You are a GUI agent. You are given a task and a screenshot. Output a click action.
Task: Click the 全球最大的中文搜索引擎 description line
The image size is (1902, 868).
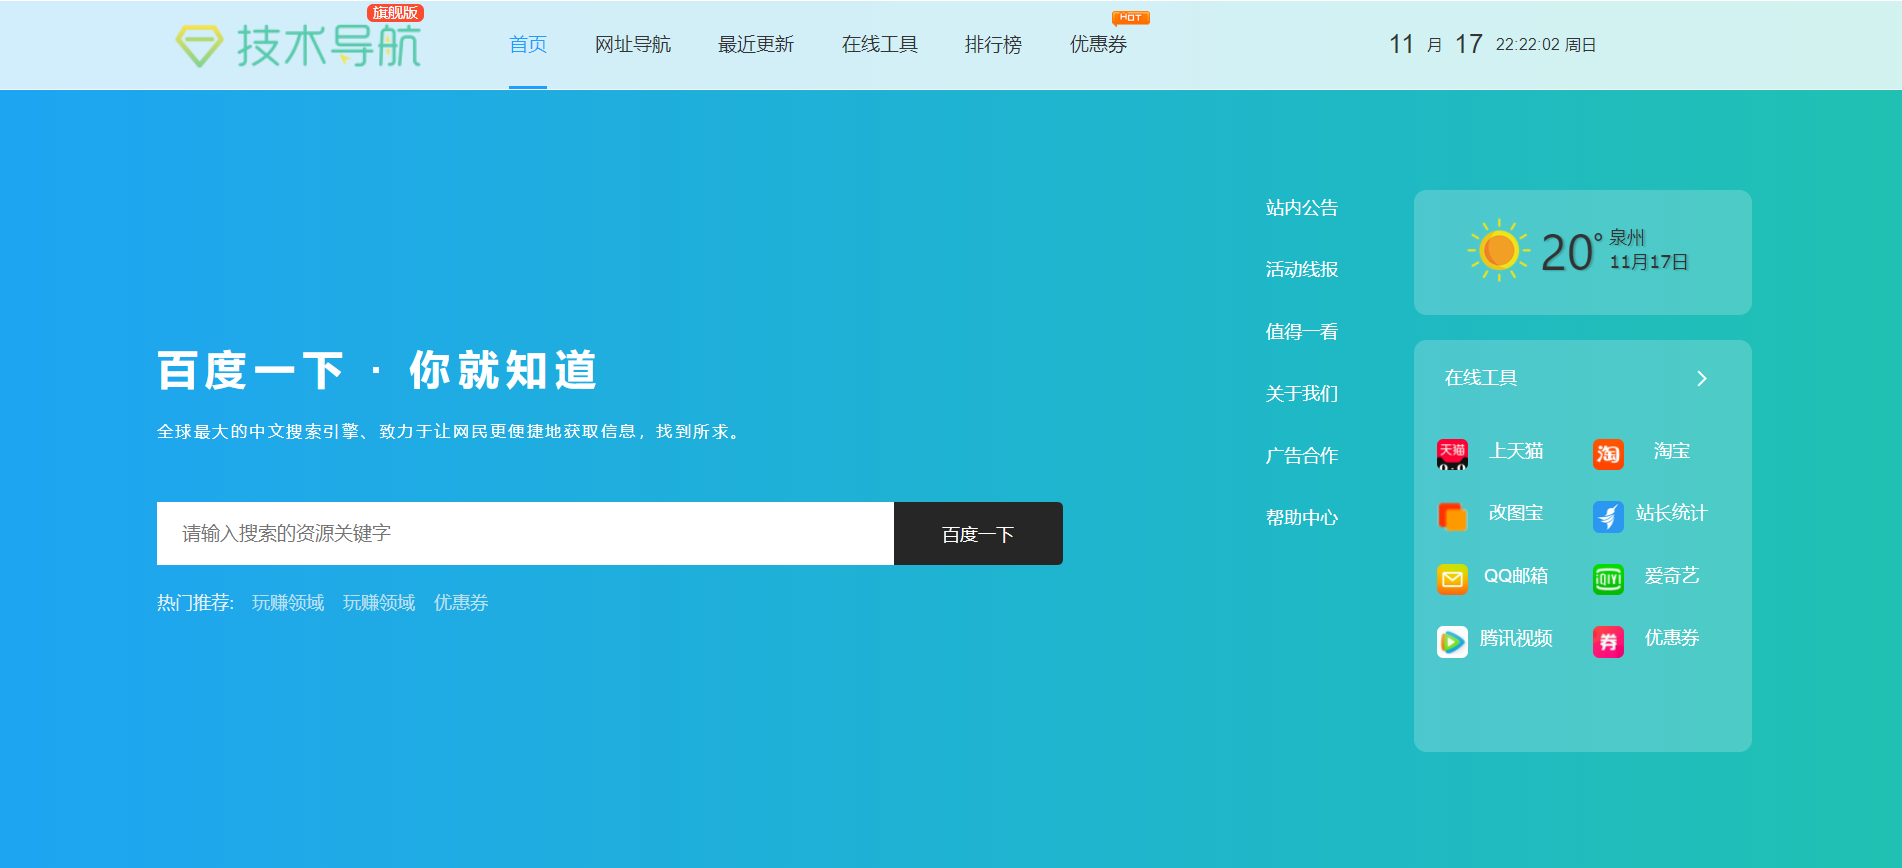[449, 432]
